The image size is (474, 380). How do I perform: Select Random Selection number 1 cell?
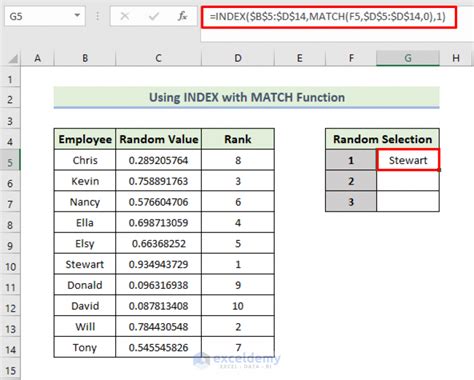coord(351,160)
